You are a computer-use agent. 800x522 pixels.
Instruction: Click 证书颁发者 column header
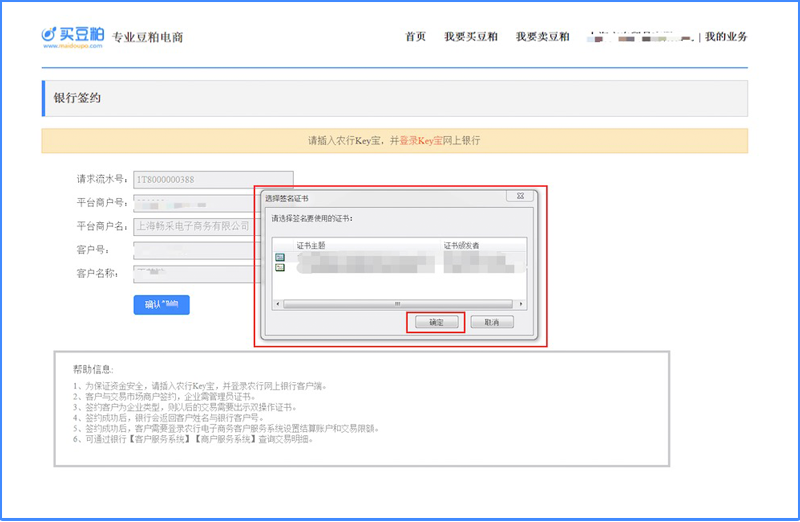click(x=462, y=244)
